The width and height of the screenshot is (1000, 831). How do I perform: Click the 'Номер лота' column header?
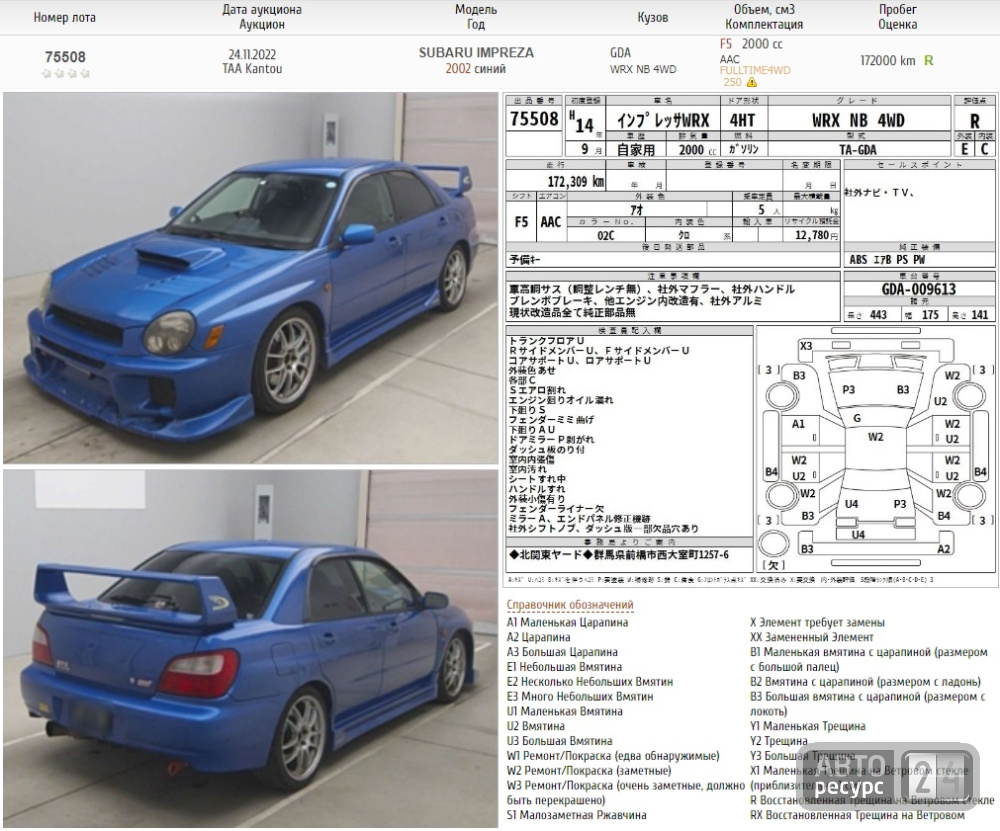(64, 18)
